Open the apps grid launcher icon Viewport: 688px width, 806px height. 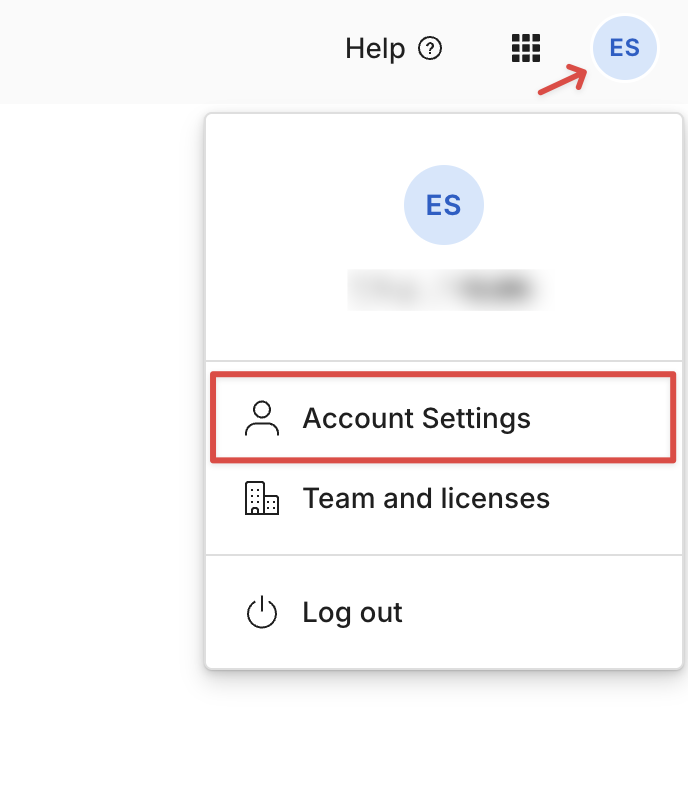click(526, 48)
